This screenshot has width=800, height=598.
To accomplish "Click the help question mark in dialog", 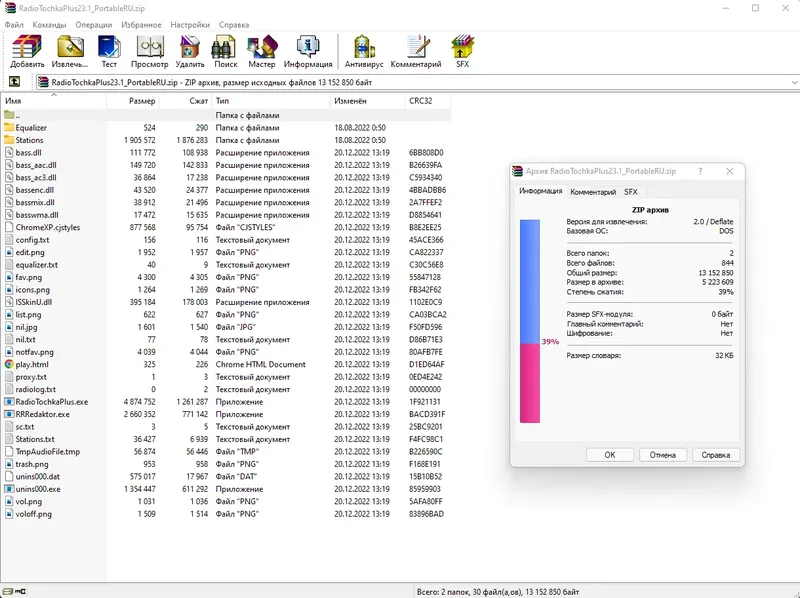I will coord(700,171).
